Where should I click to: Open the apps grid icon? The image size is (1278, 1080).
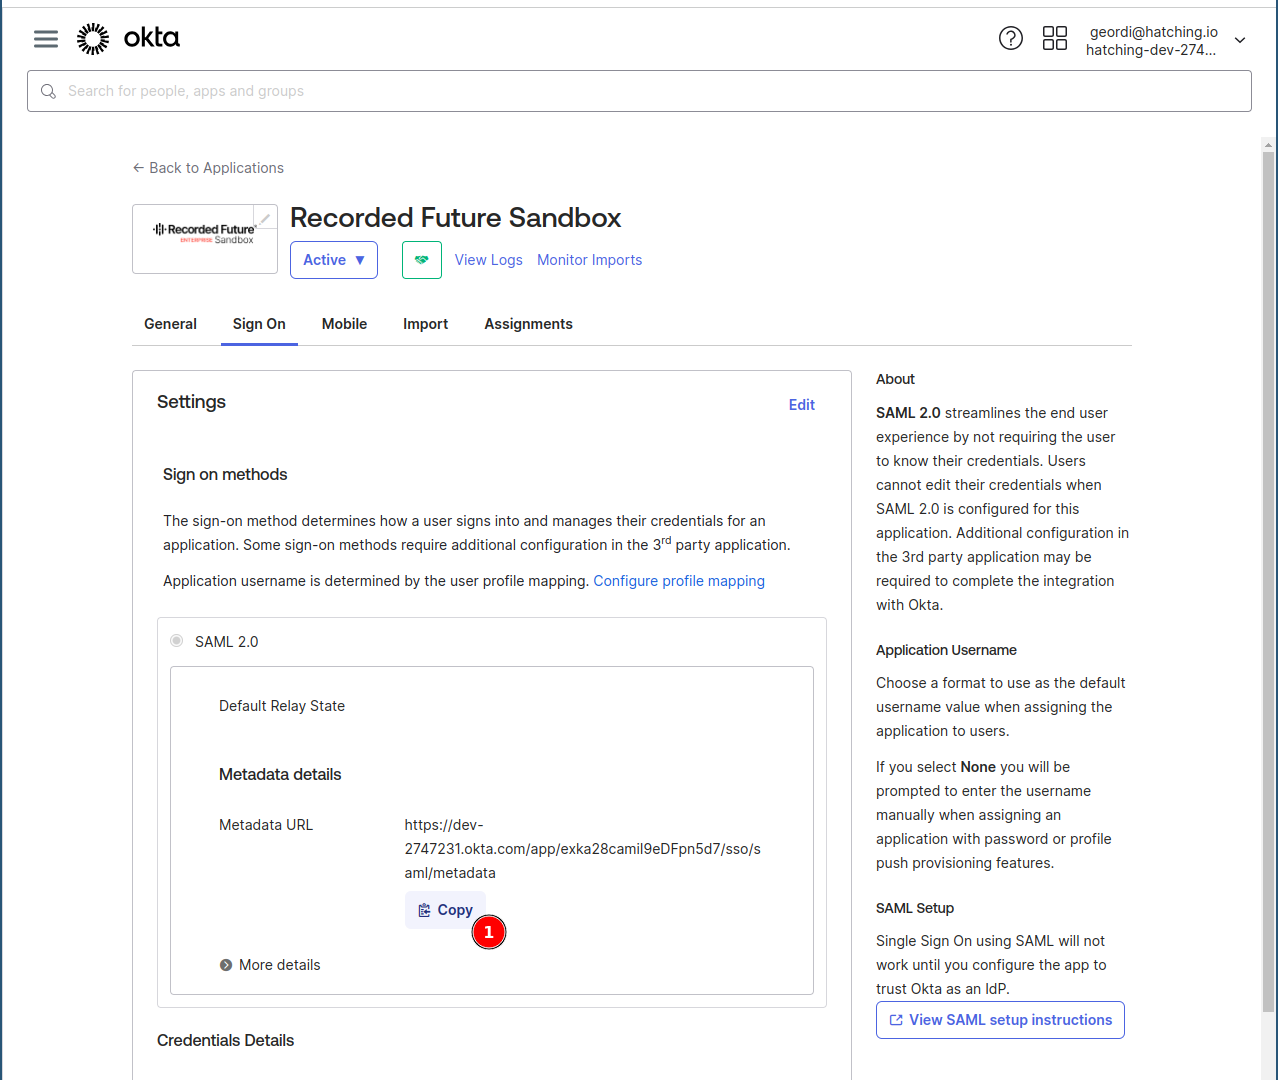tap(1054, 39)
